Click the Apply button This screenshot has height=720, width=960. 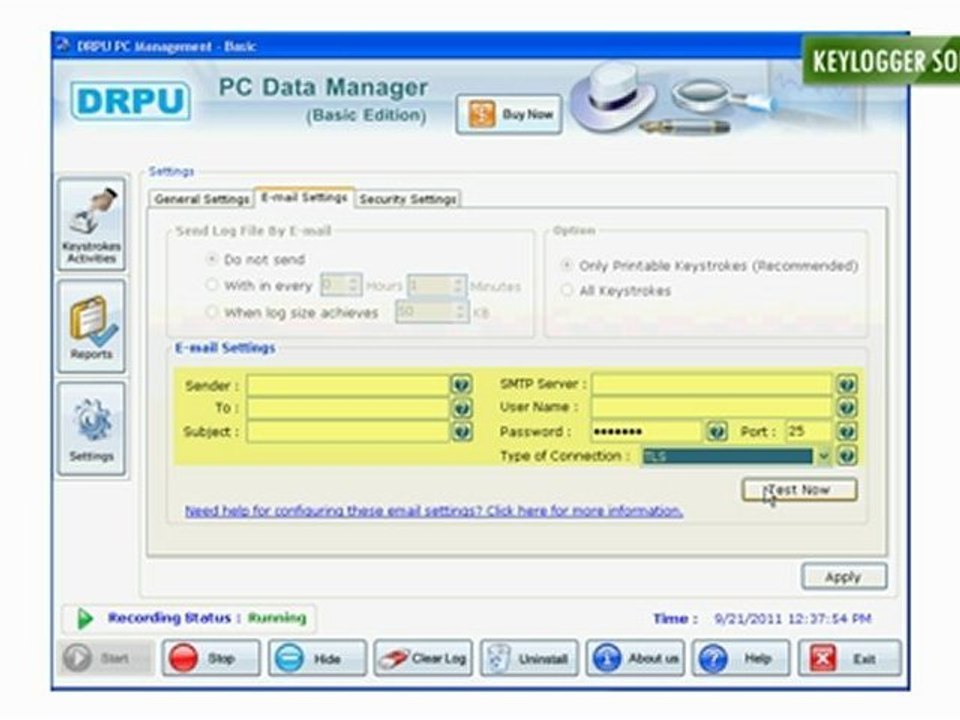(844, 577)
